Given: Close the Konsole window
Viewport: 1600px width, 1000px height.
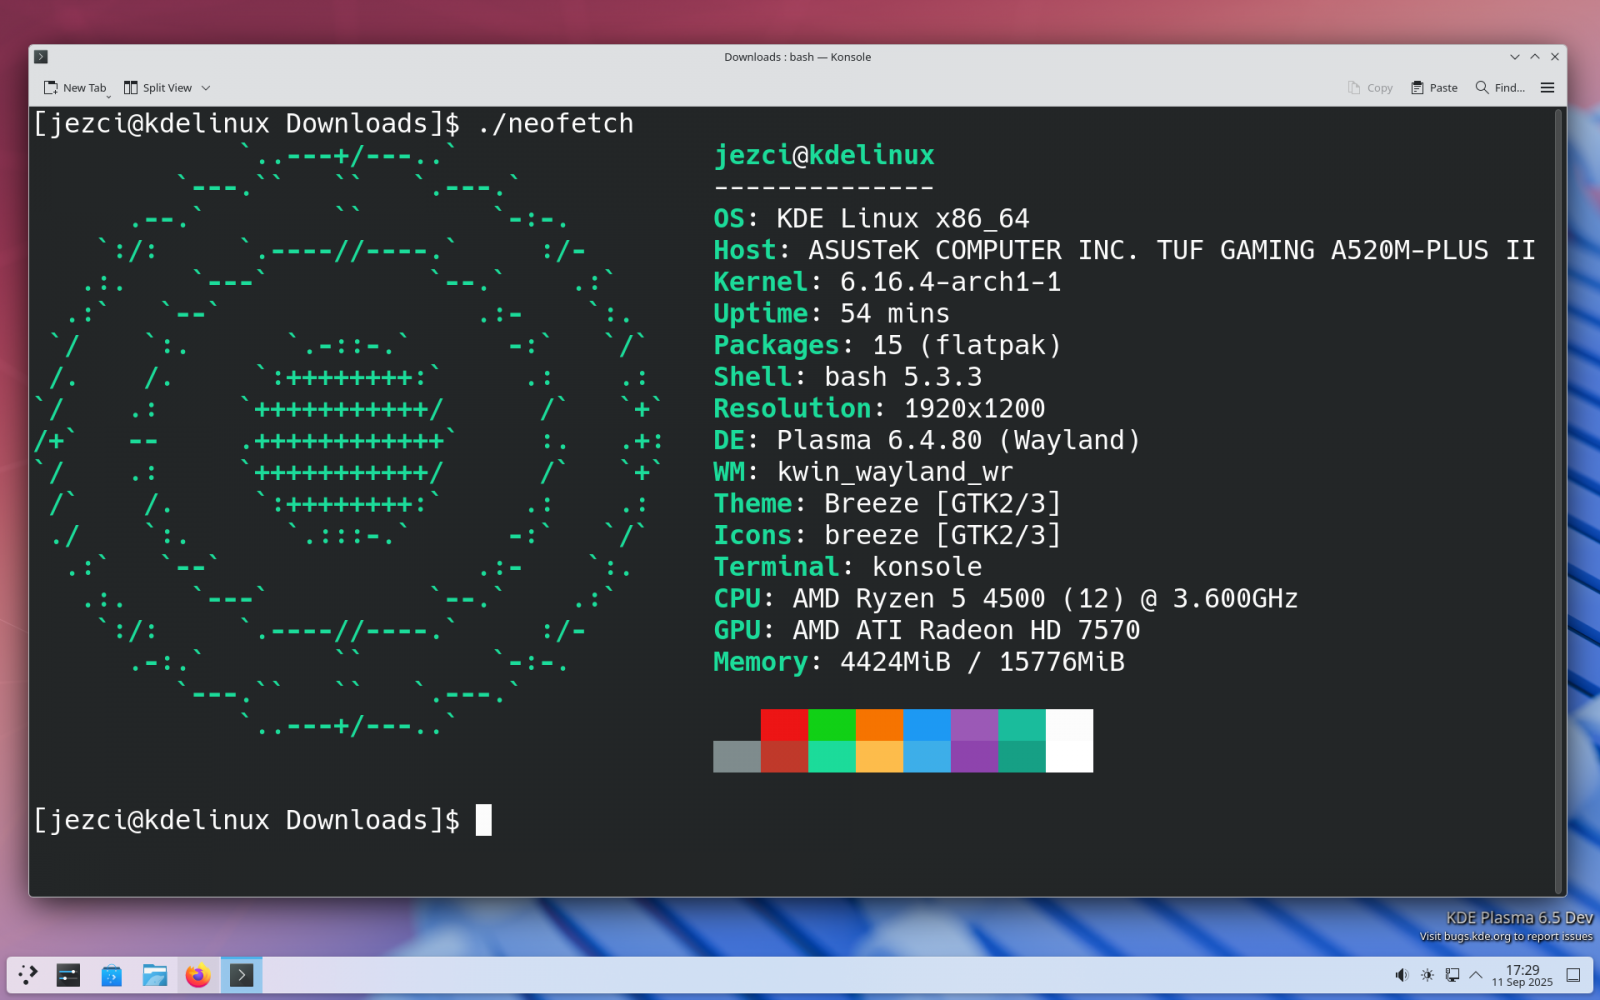Looking at the screenshot, I should click(1555, 57).
